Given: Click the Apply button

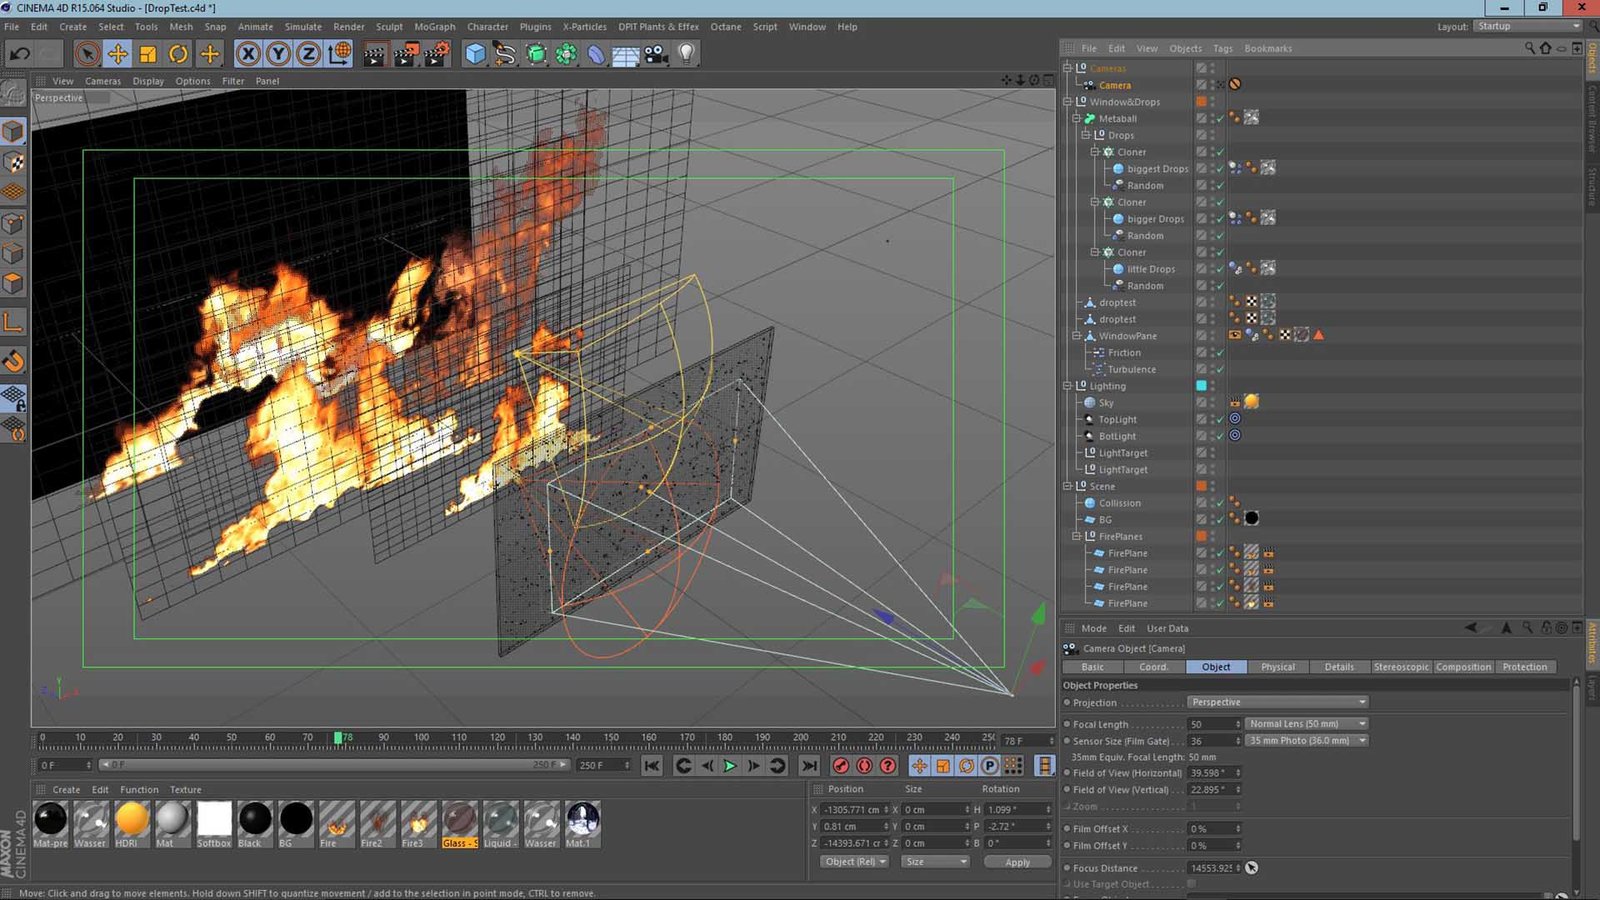Looking at the screenshot, I should click(x=1017, y=862).
